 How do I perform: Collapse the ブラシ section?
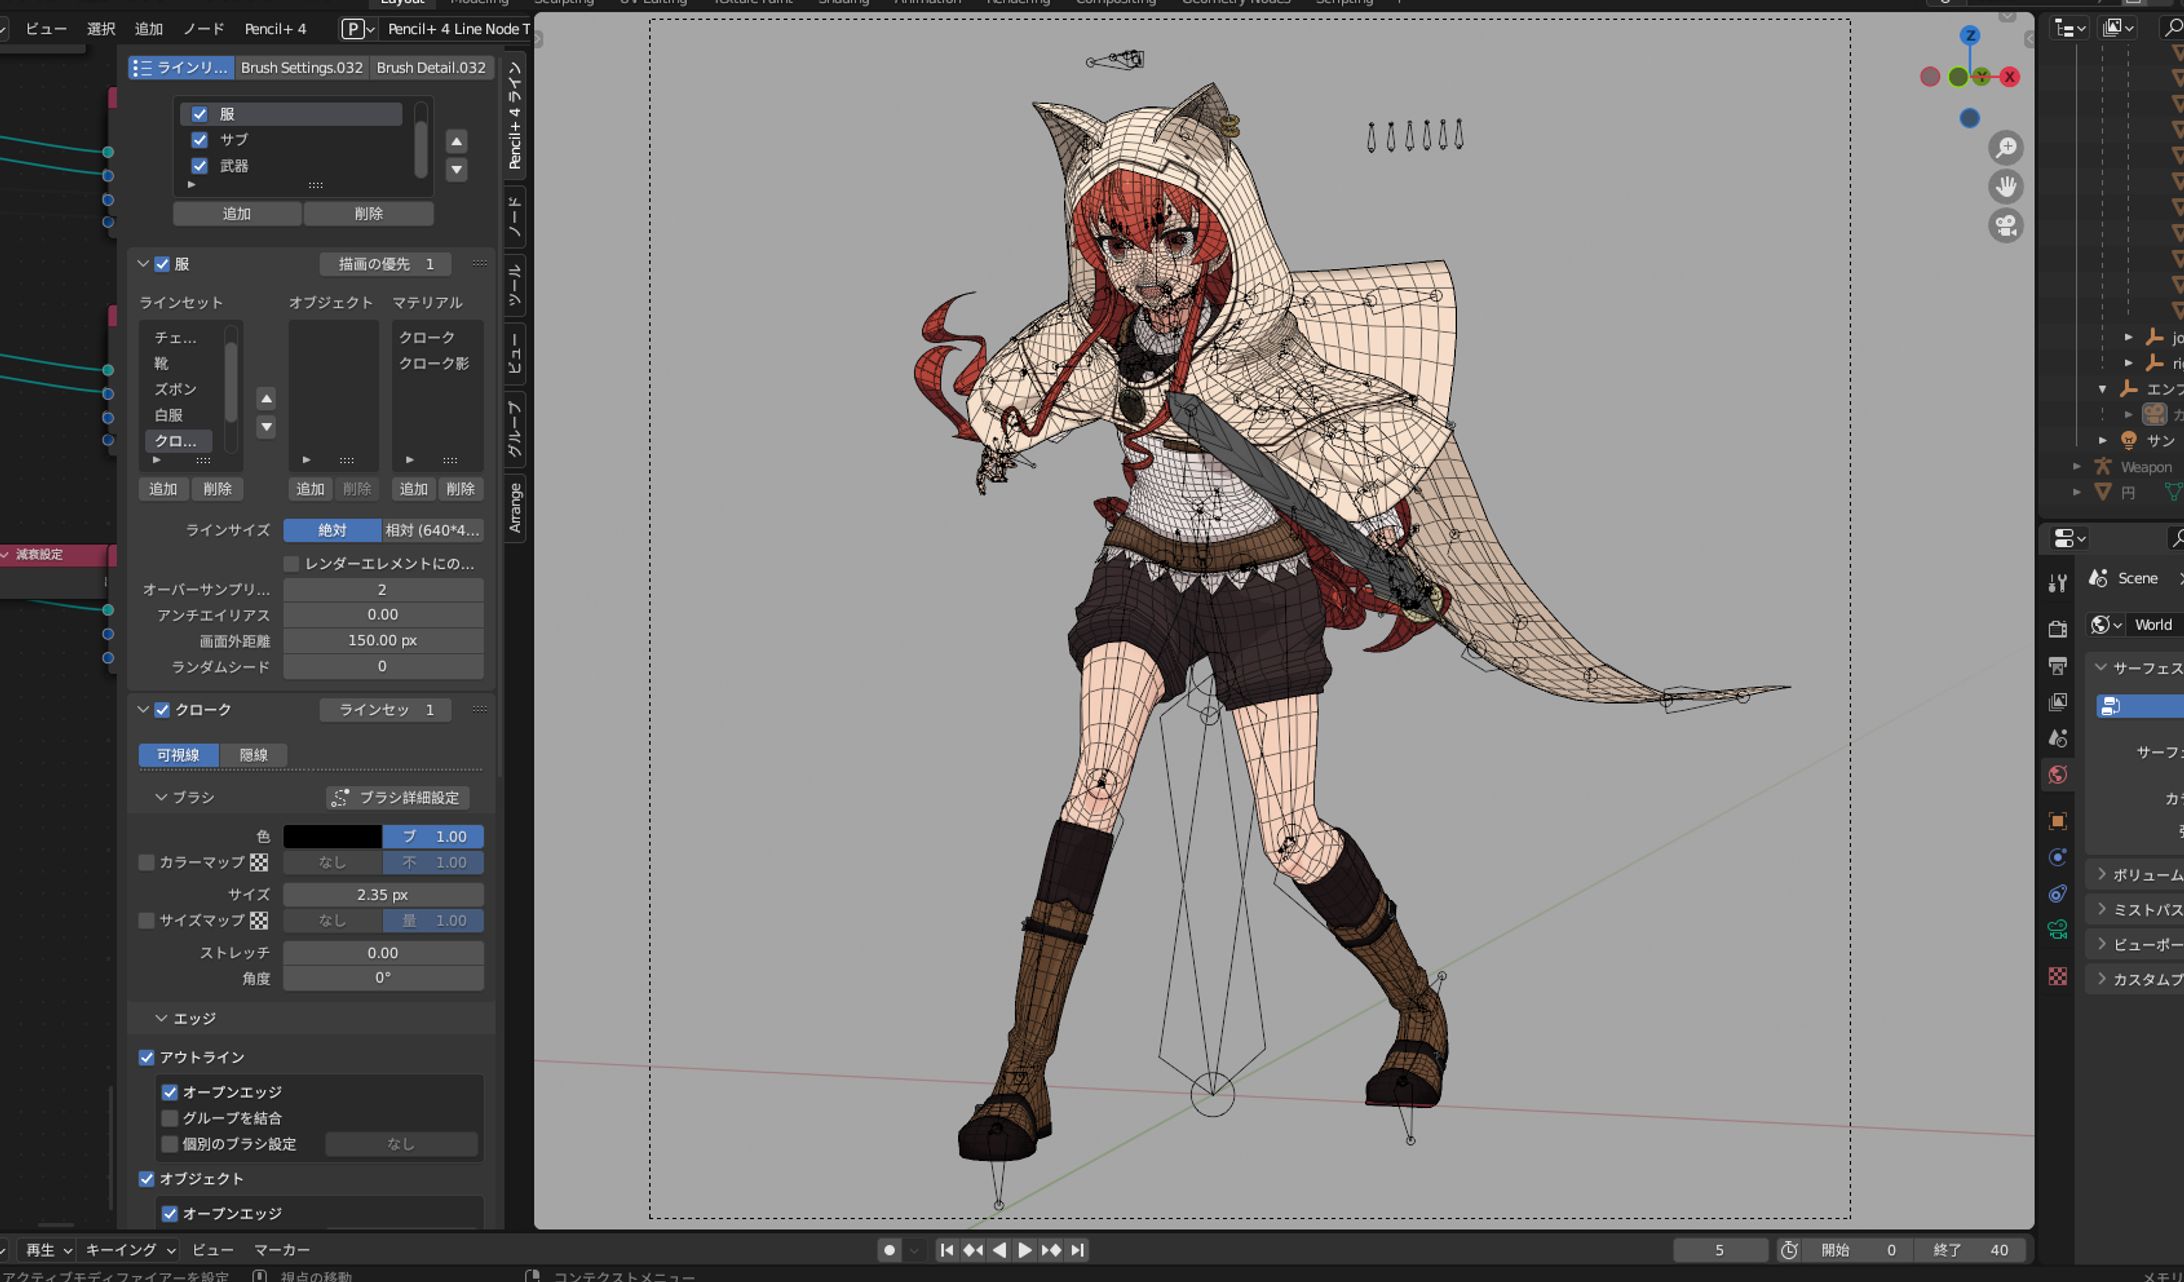click(161, 797)
